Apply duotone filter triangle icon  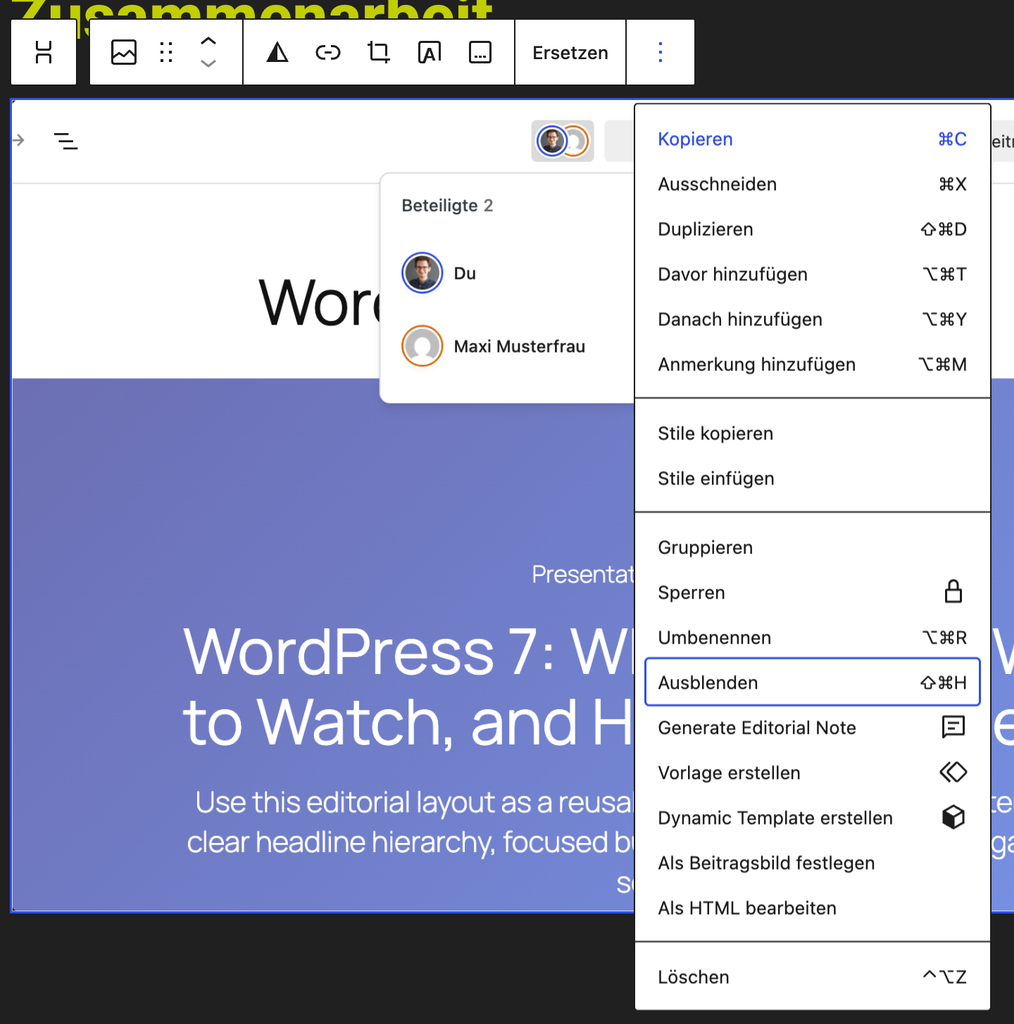(277, 52)
